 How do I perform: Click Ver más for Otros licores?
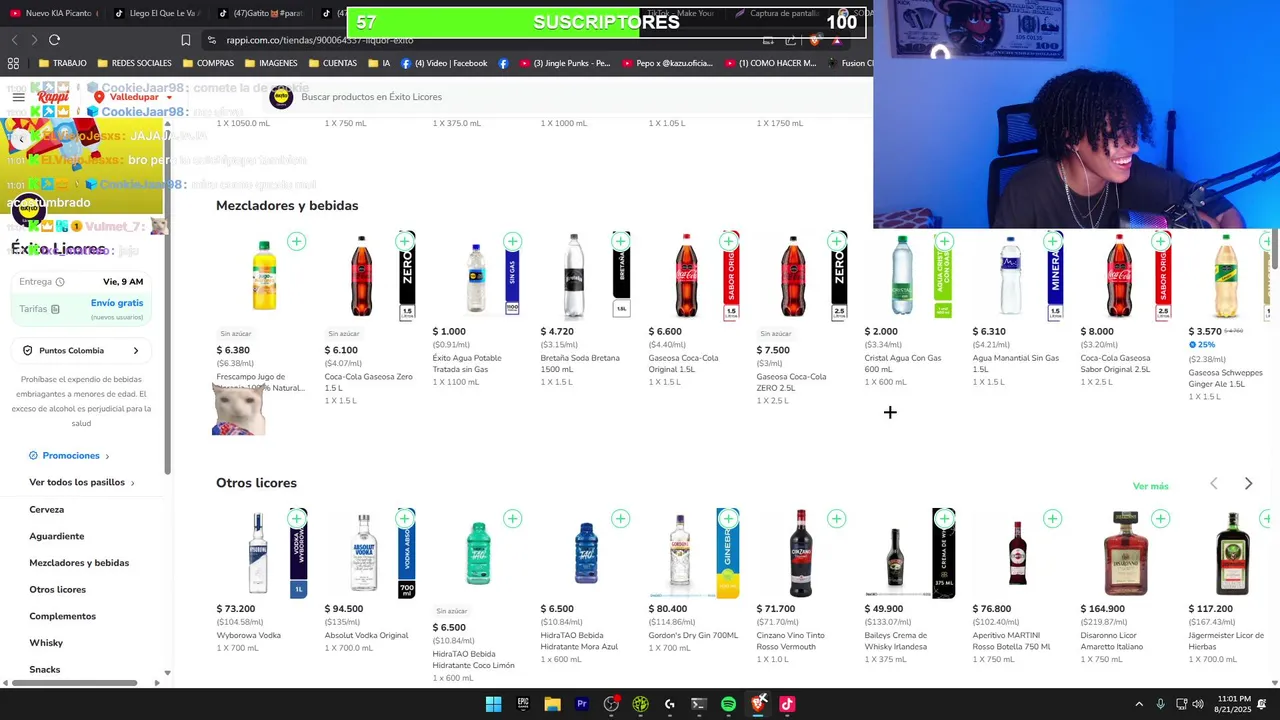tap(1150, 486)
